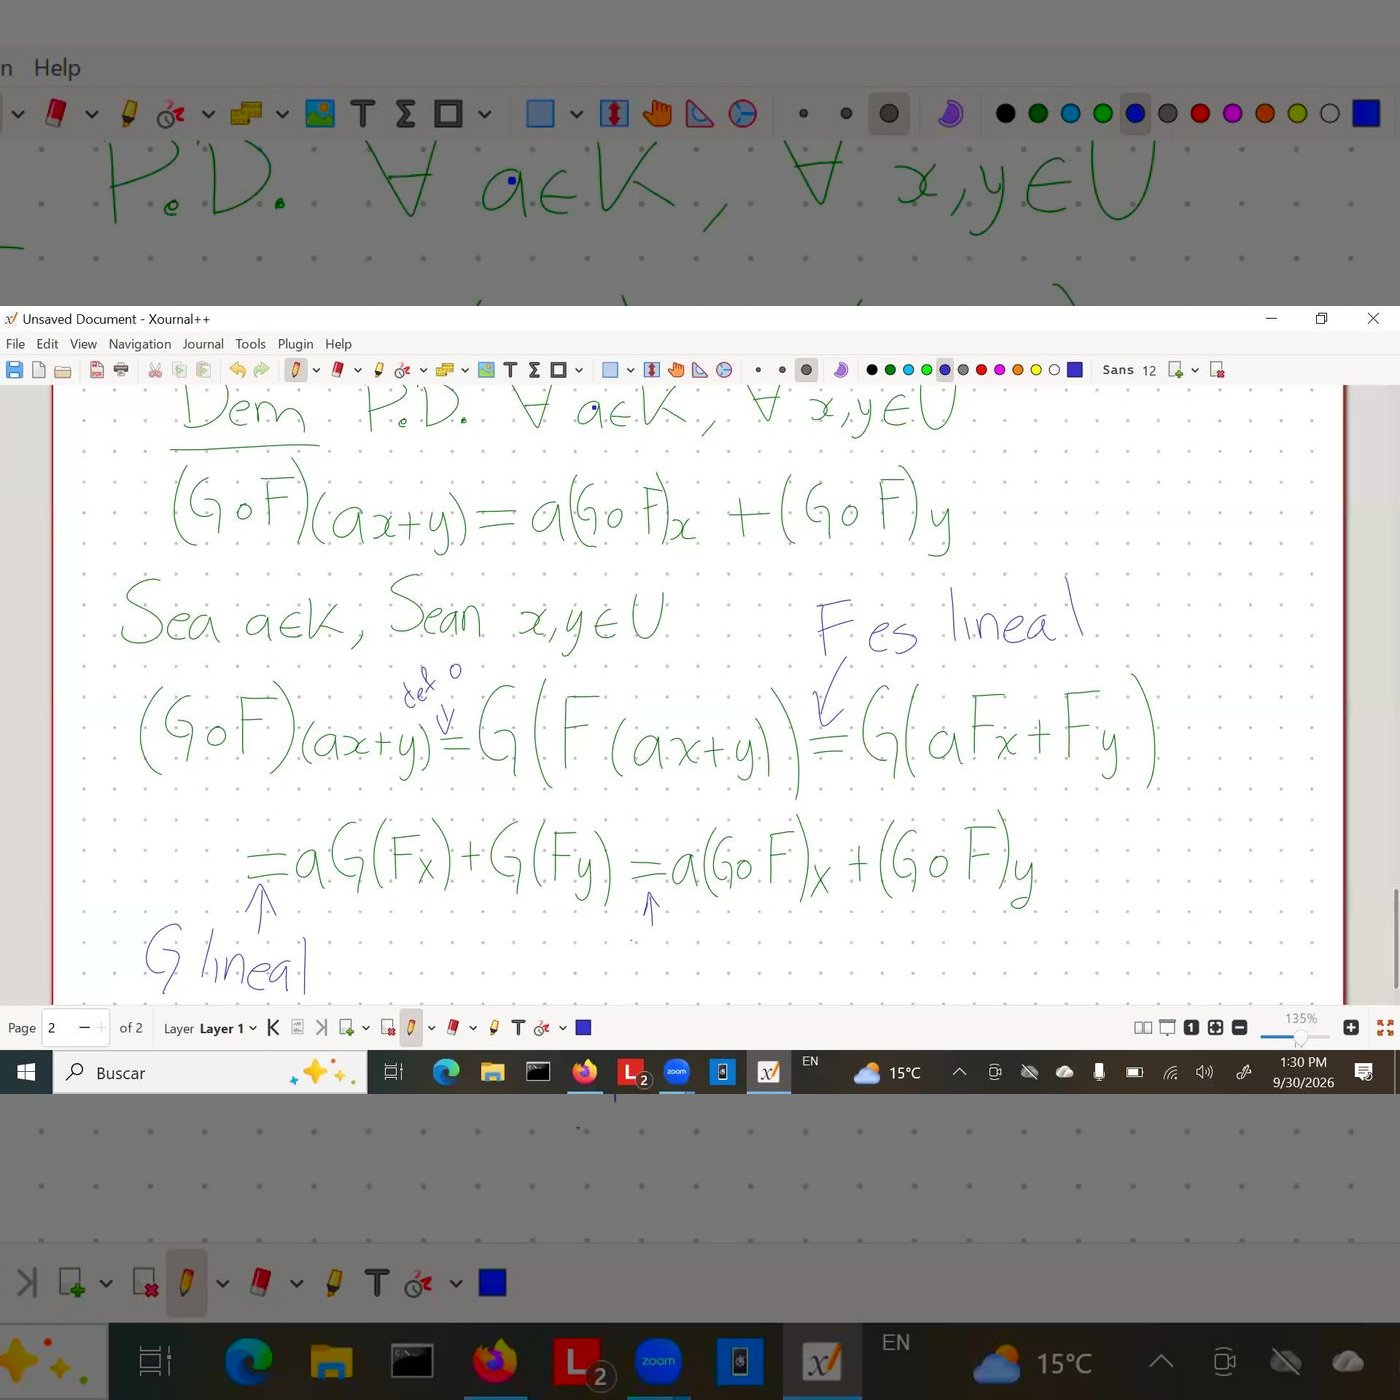Select the PDF text selection tool
Screen dimensions: 1400x1400
445,370
